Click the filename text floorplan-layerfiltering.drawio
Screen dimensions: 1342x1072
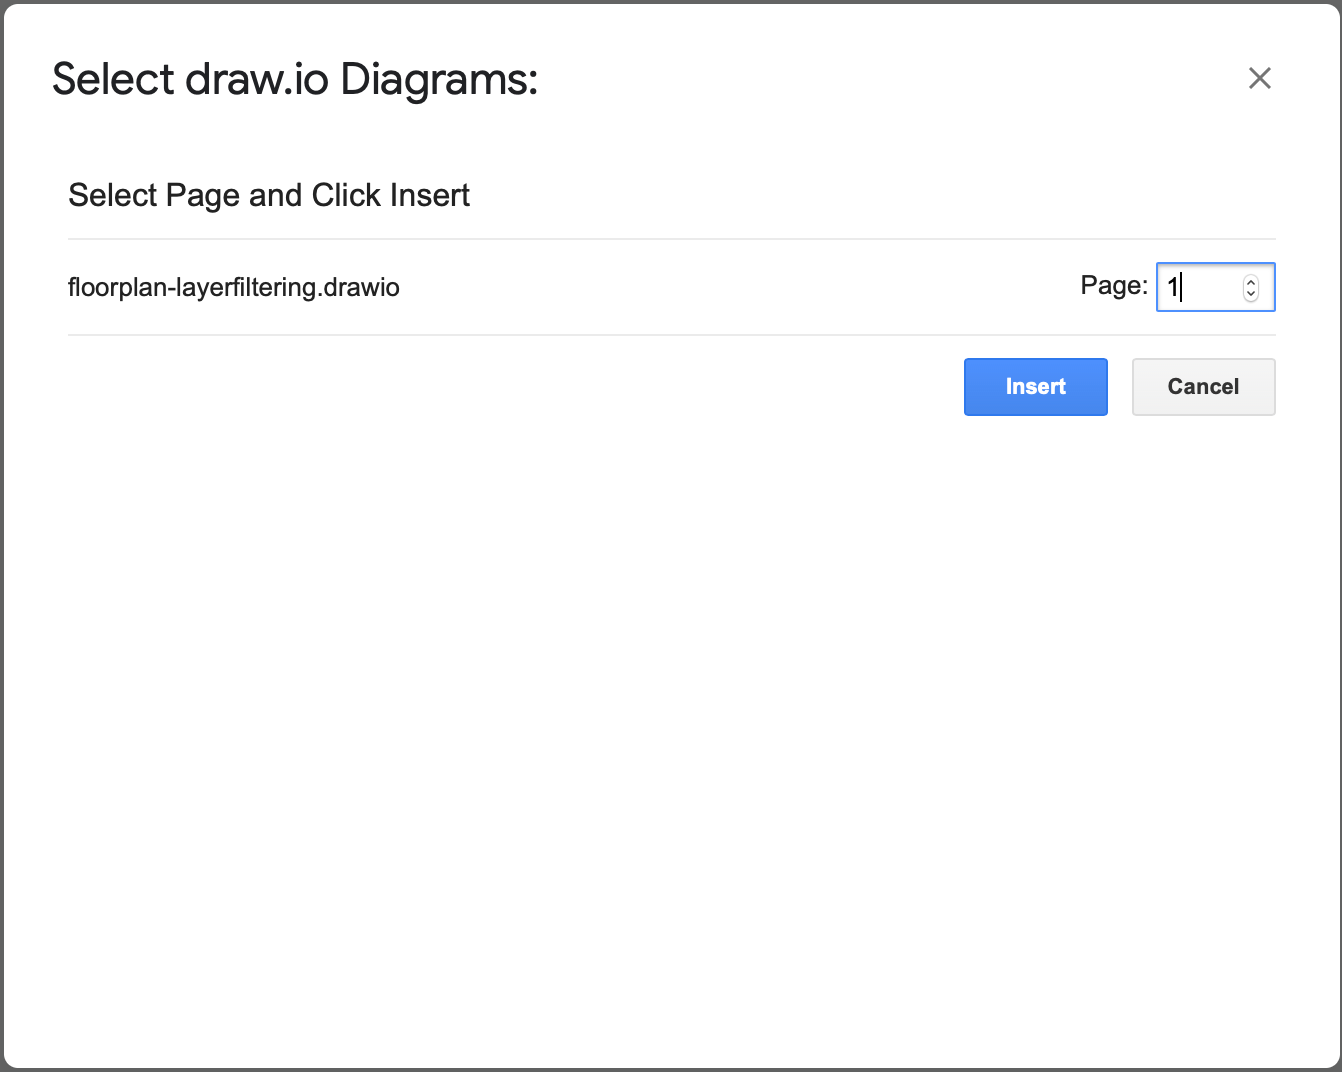pos(233,287)
